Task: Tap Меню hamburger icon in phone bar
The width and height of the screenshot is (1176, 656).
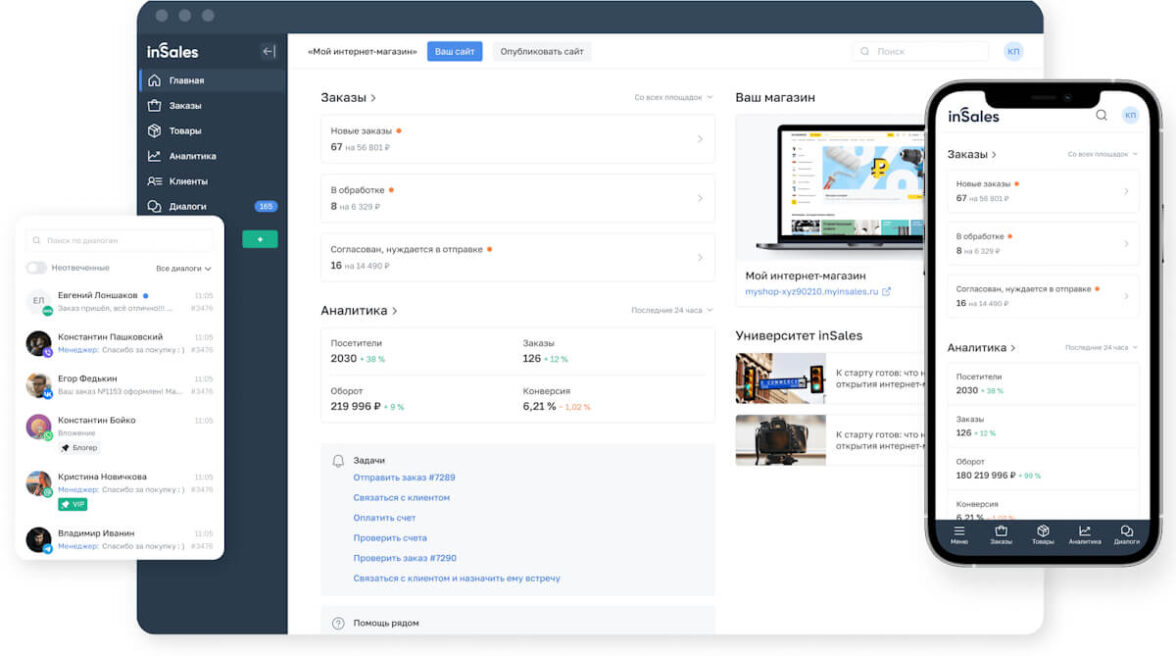Action: (959, 534)
